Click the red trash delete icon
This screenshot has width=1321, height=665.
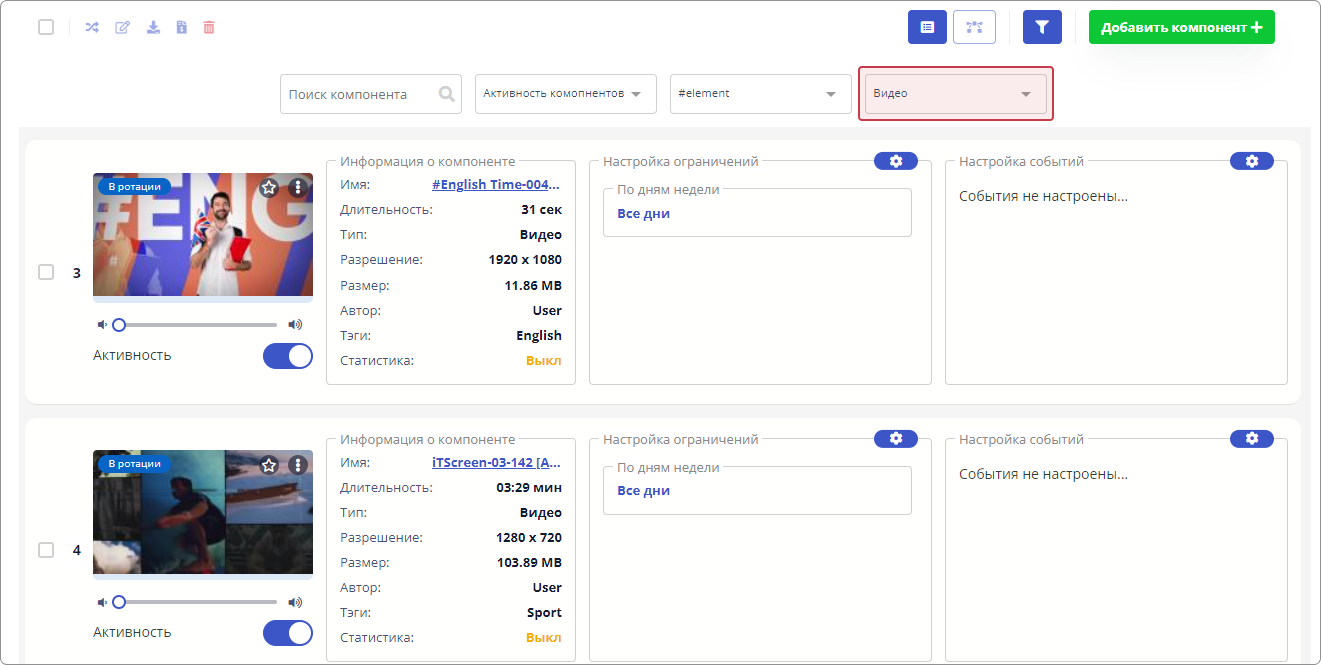coord(209,27)
